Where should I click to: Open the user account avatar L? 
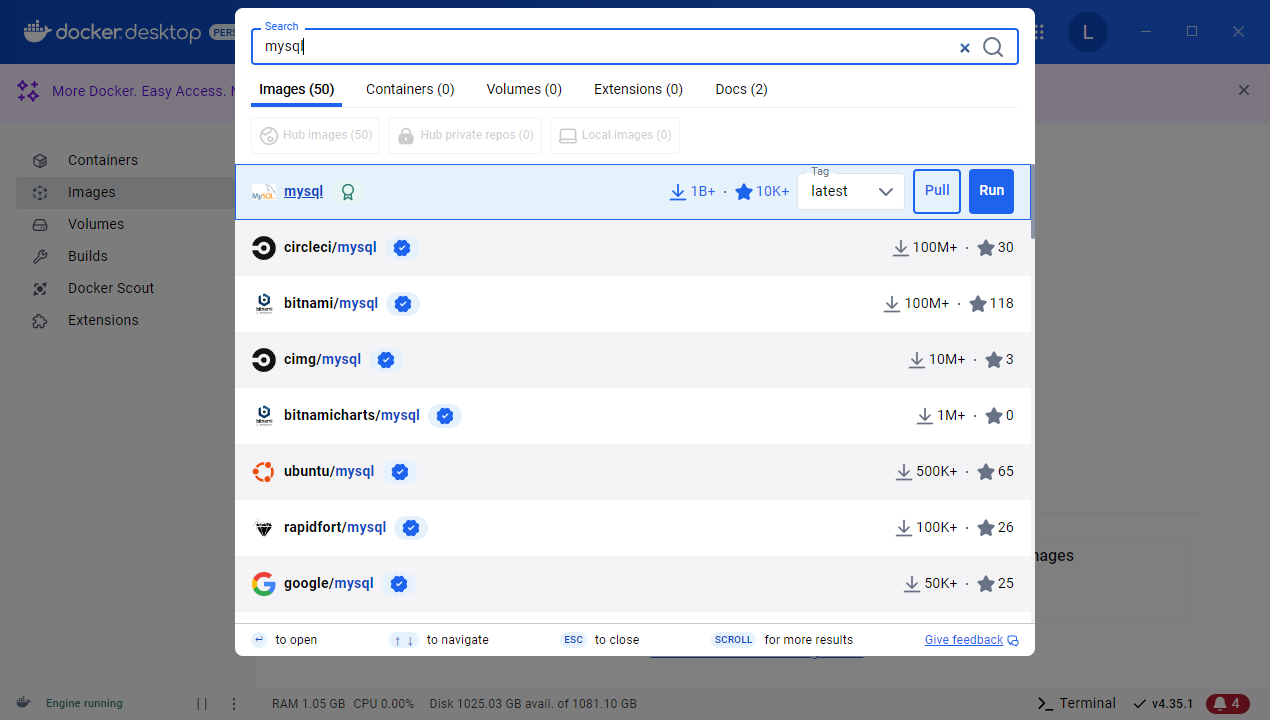[1088, 33]
